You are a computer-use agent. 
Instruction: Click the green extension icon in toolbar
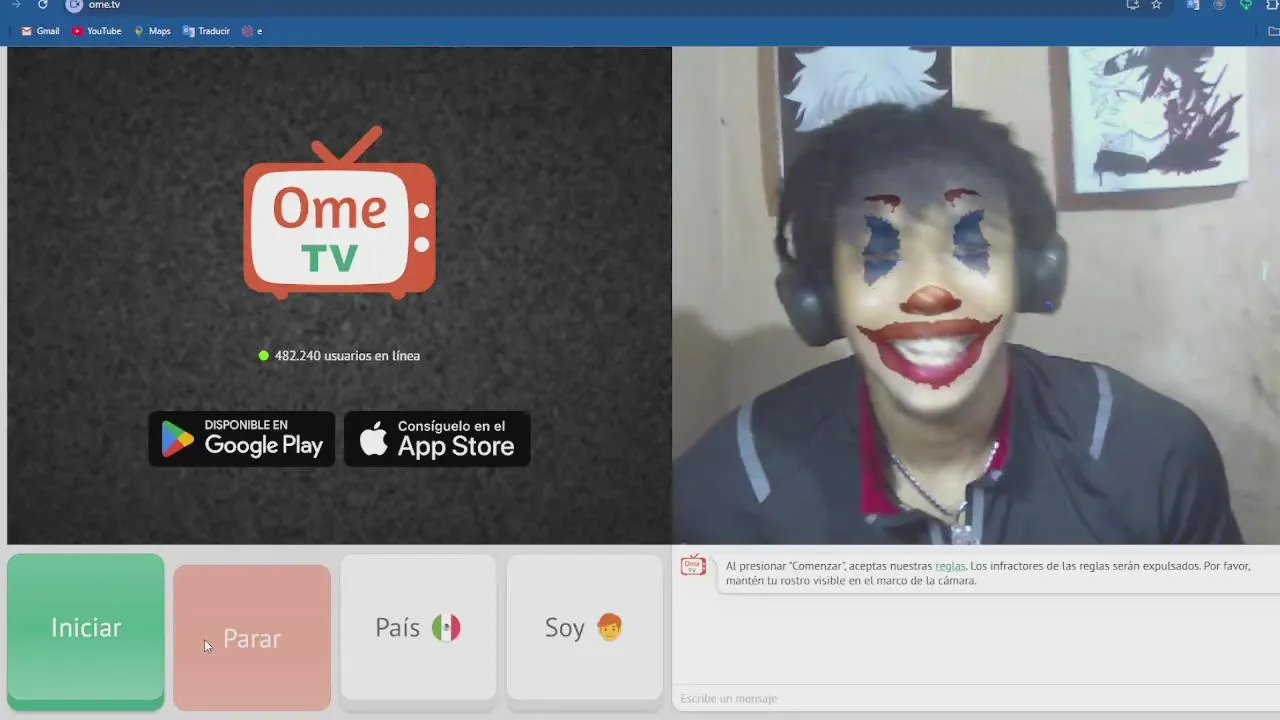1246,5
